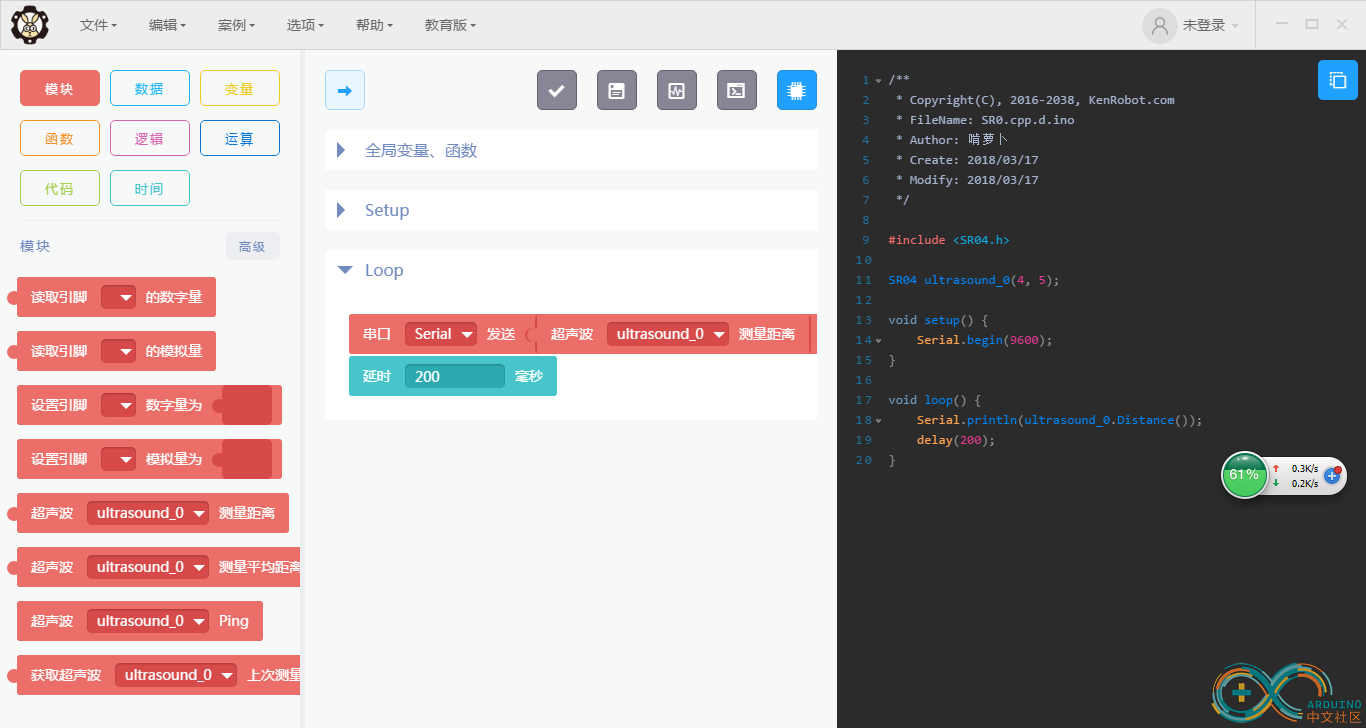Click the KenRobot rabbit logo
1366x728 pixels.
[x=30, y=25]
